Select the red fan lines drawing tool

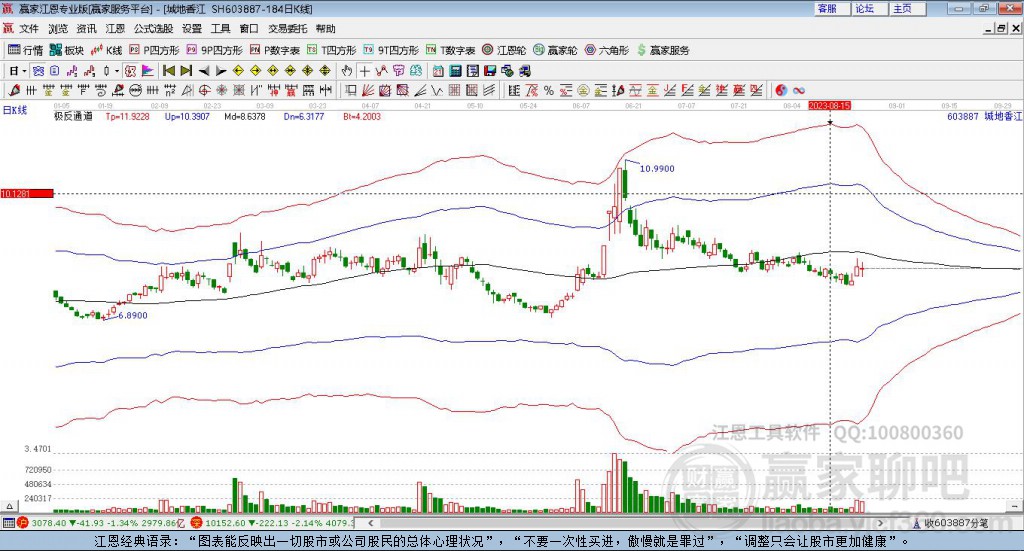[x=368, y=90]
